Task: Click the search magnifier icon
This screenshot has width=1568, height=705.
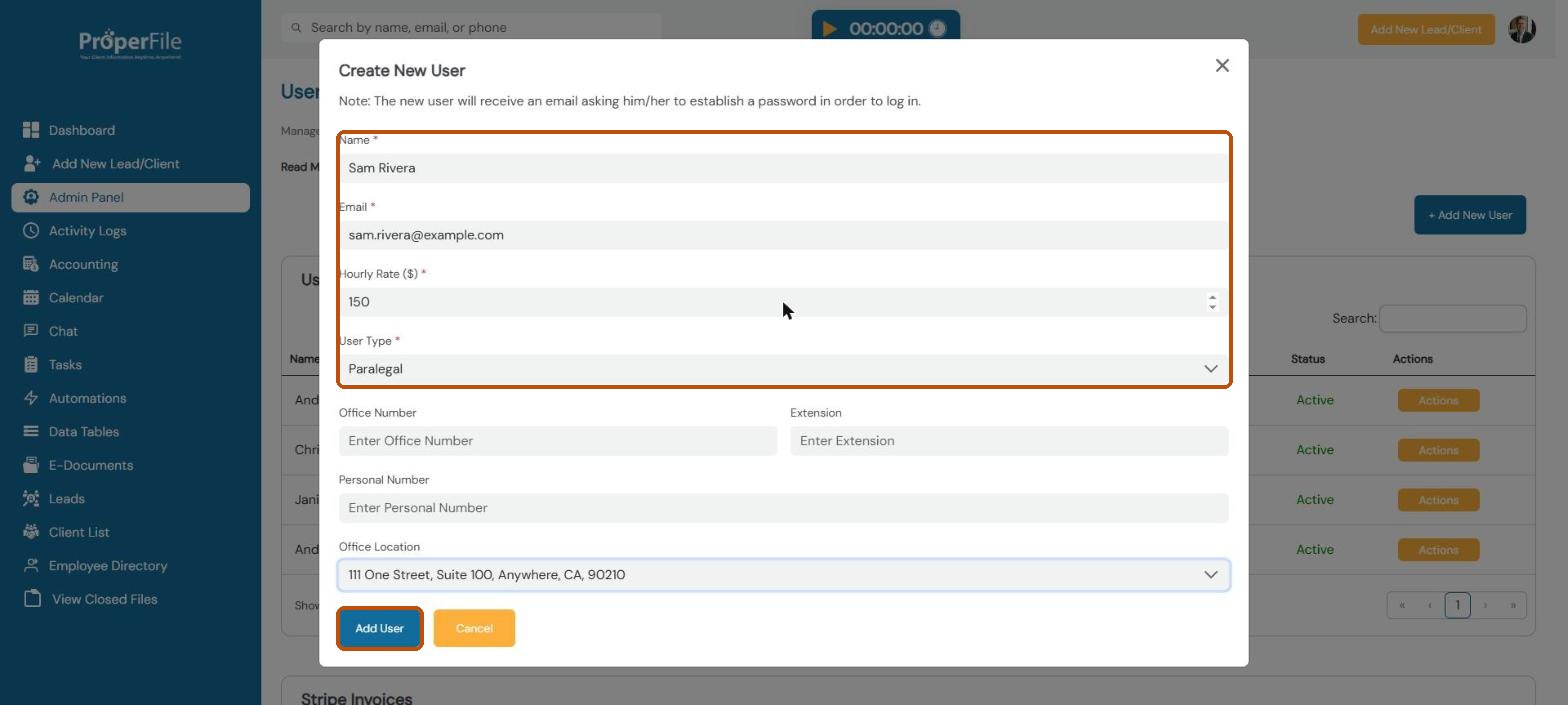Action: (x=296, y=28)
